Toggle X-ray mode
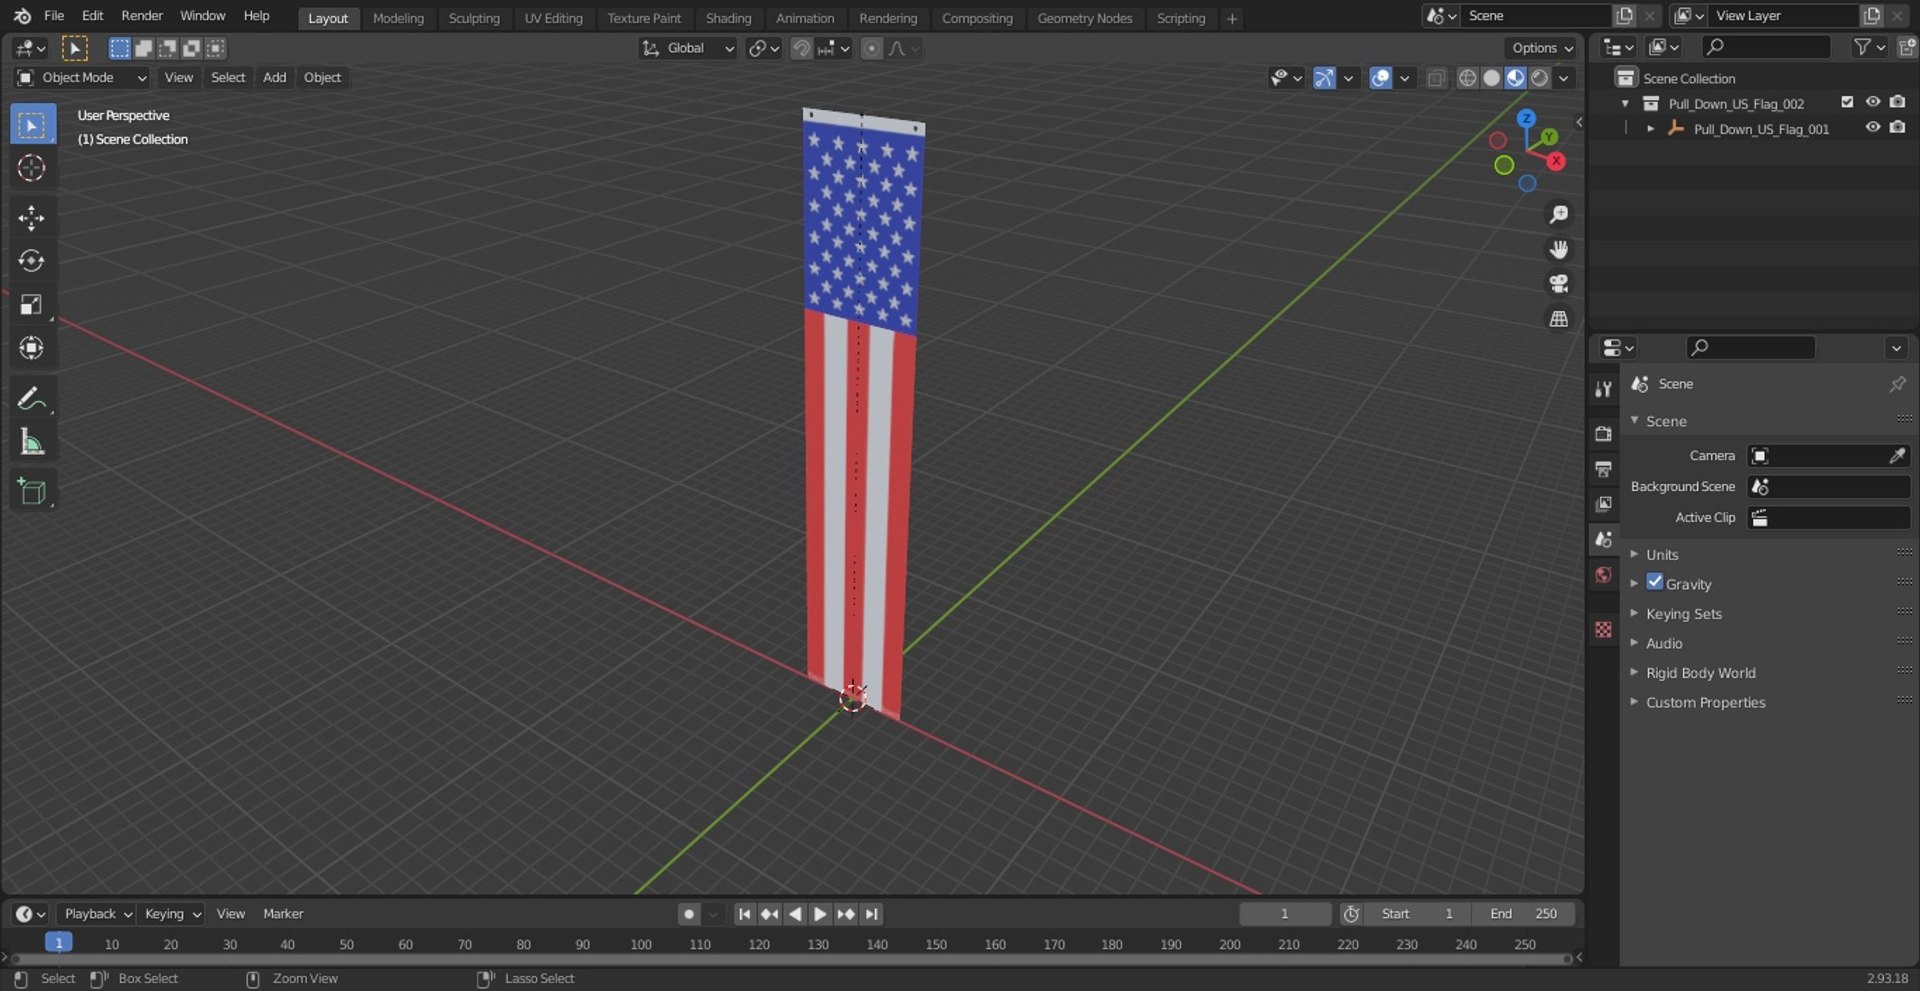Screen dimensions: 1920x991 [x=1436, y=78]
